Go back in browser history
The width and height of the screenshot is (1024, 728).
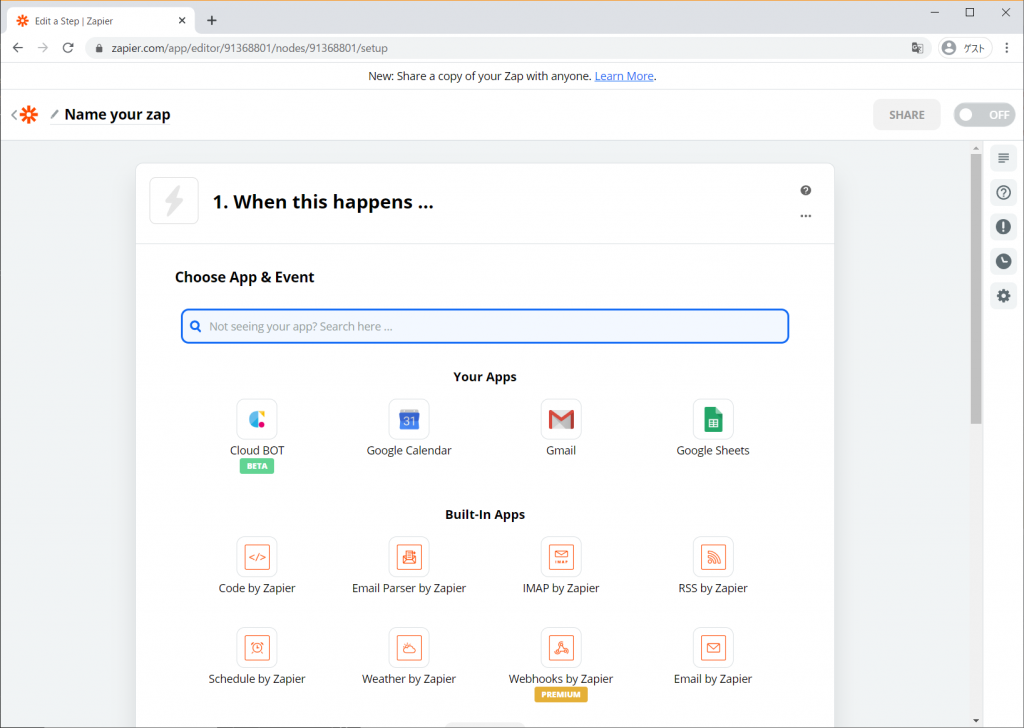point(18,48)
